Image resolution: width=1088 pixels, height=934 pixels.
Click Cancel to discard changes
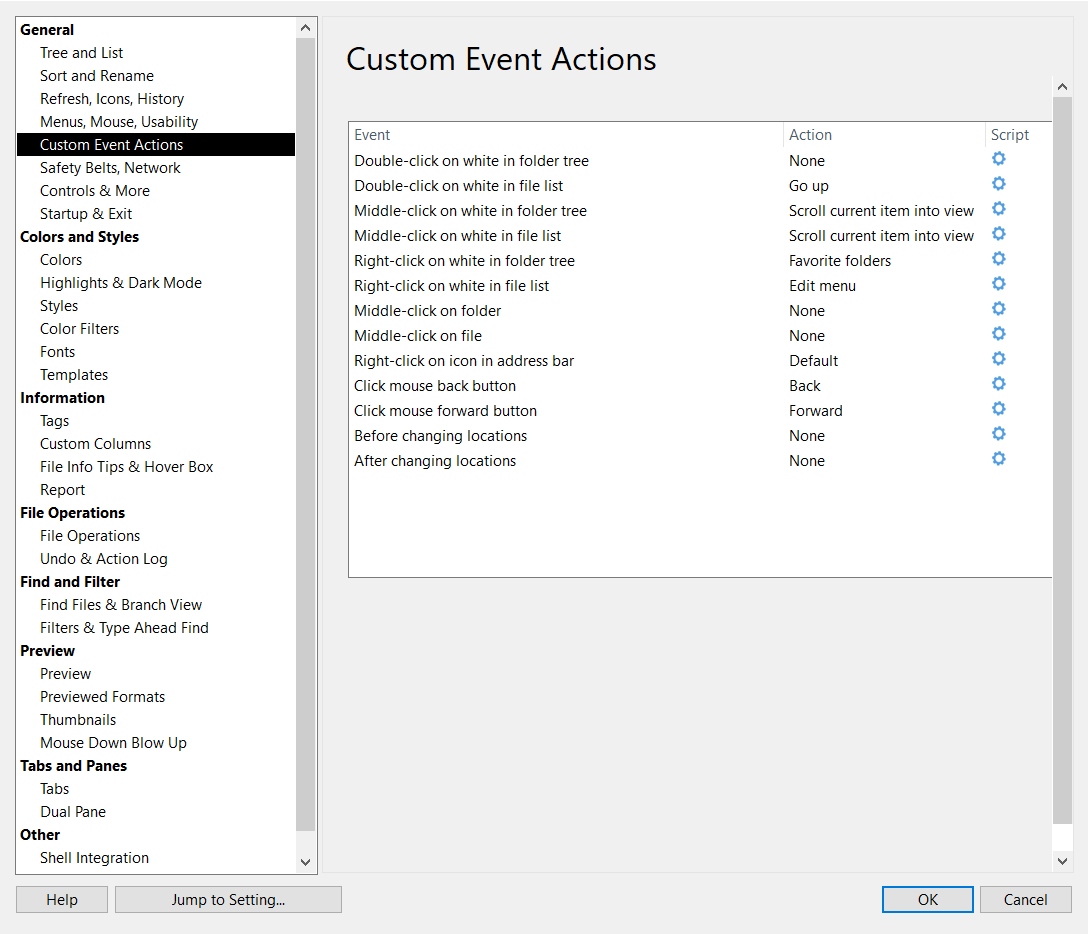coord(1025,900)
